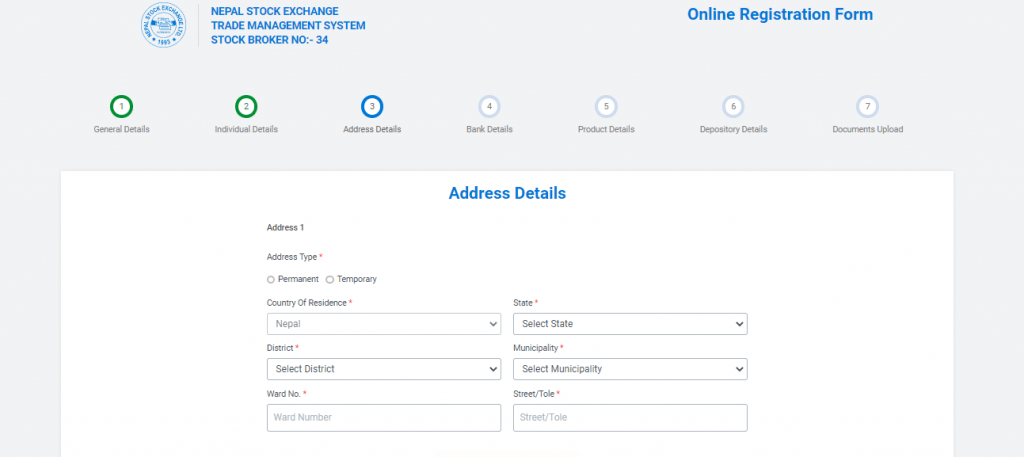1024x457 pixels.
Task: Expand the Select District dropdown
Action: 384,369
